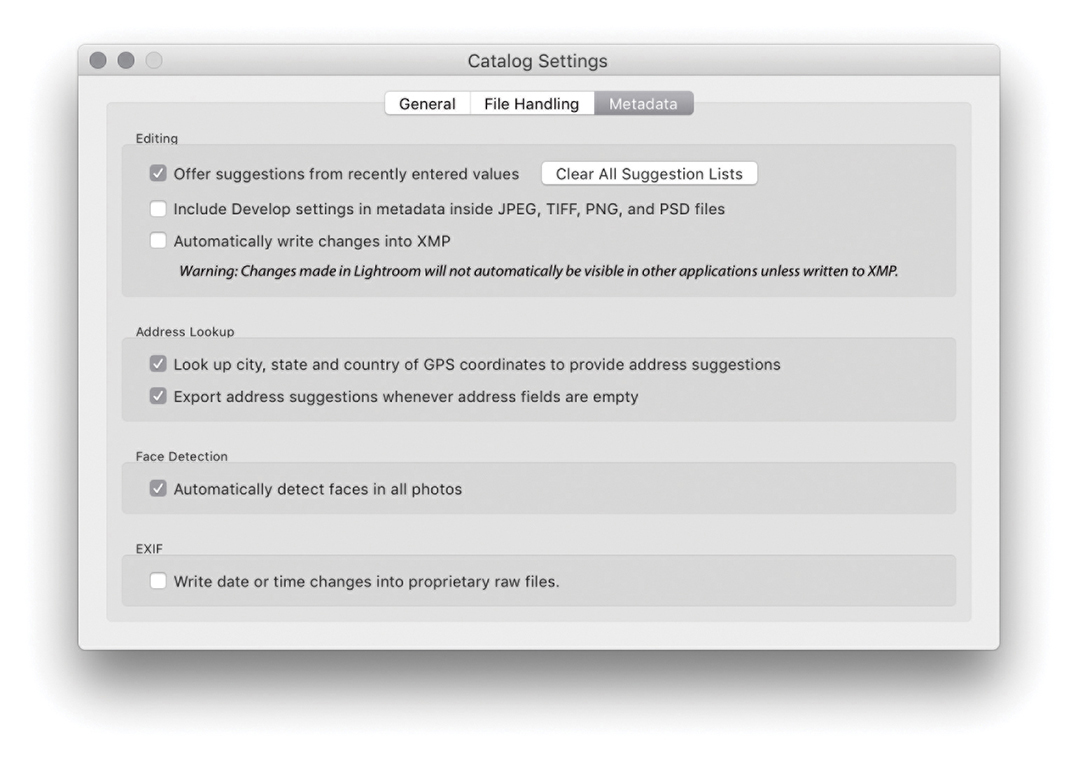Click Clear All Suggestion Lists button
Viewport: 1078px width, 762px height.
coord(649,174)
